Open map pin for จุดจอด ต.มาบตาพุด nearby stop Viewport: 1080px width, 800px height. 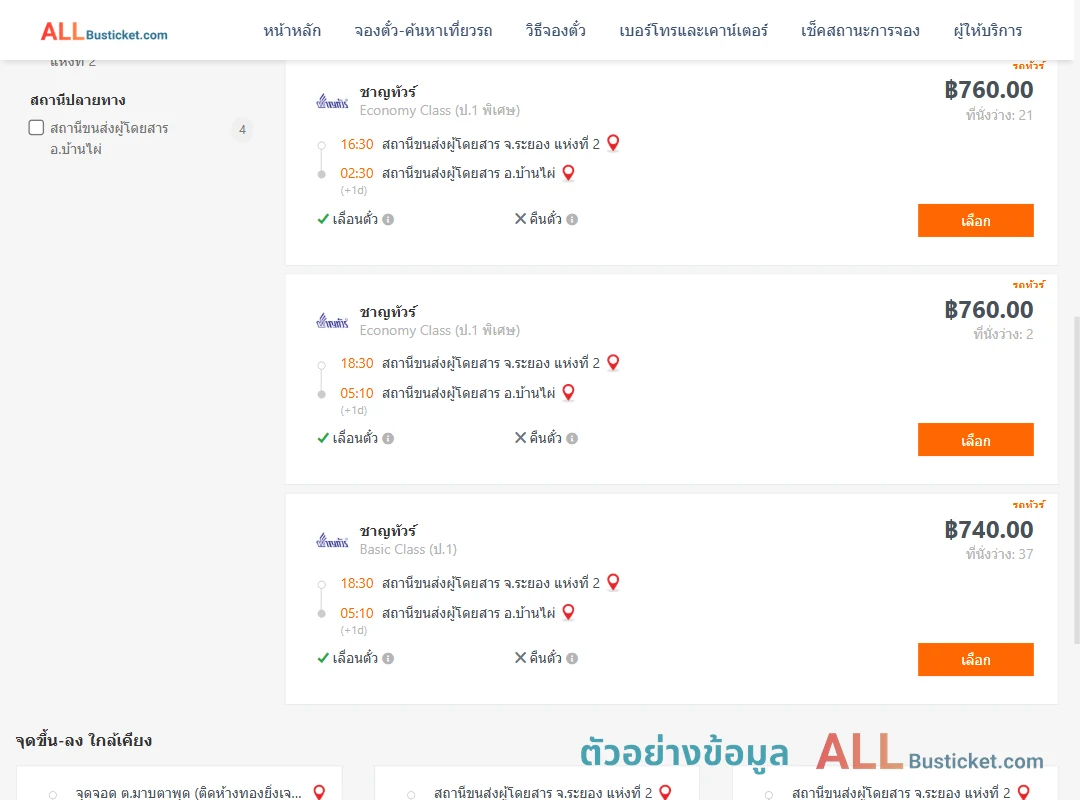point(319,792)
